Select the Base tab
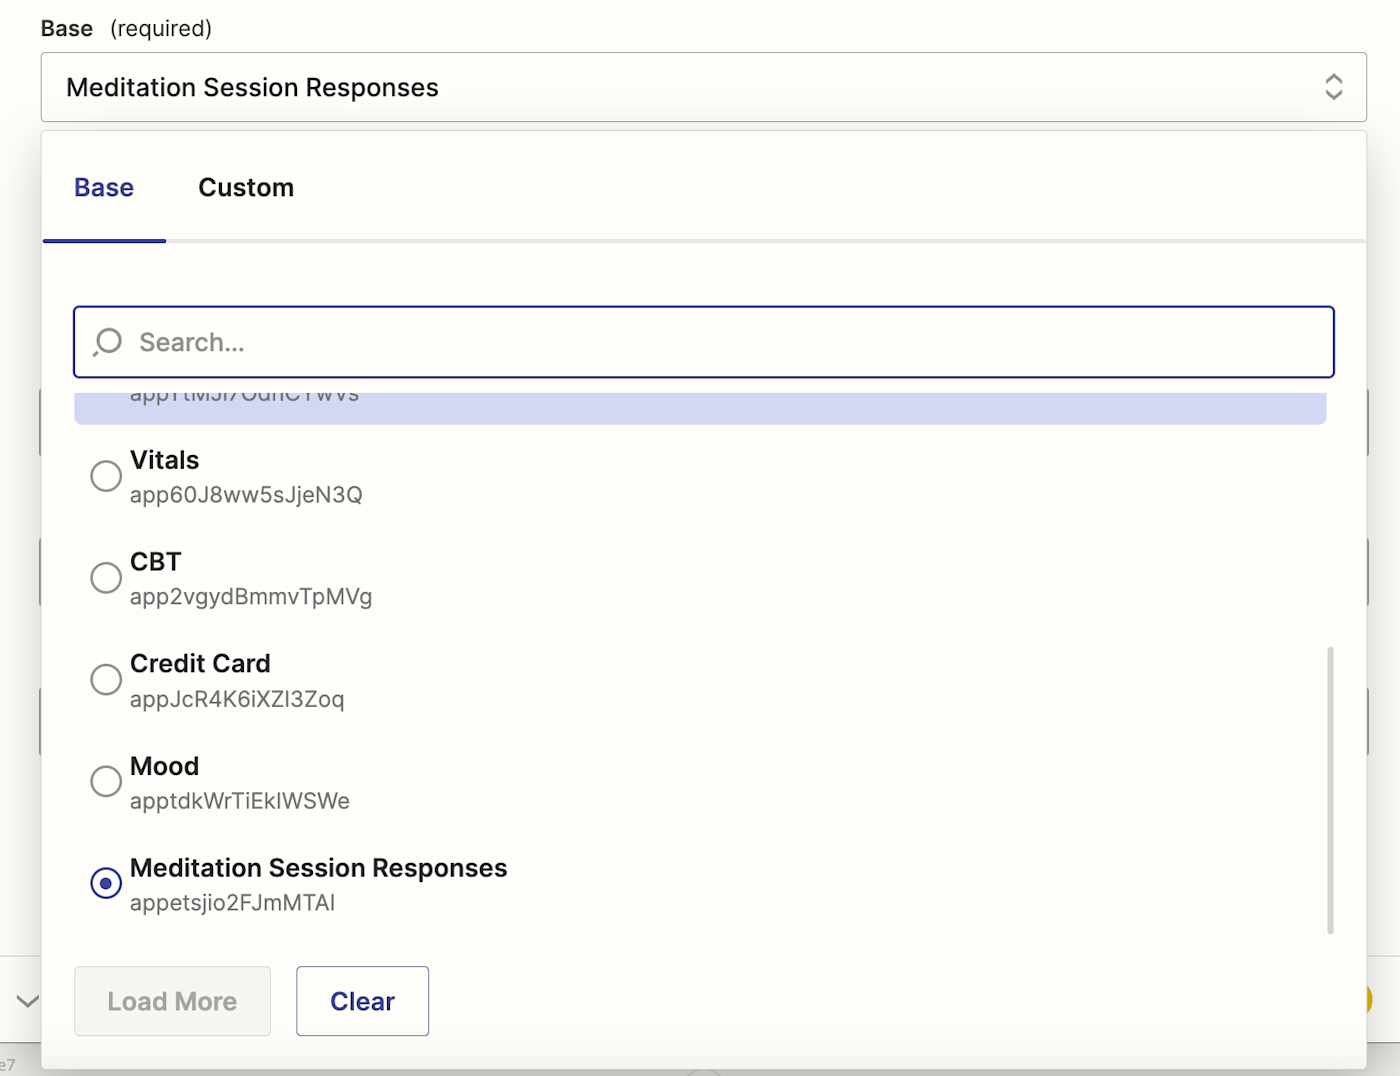This screenshot has height=1076, width=1400. click(x=104, y=188)
